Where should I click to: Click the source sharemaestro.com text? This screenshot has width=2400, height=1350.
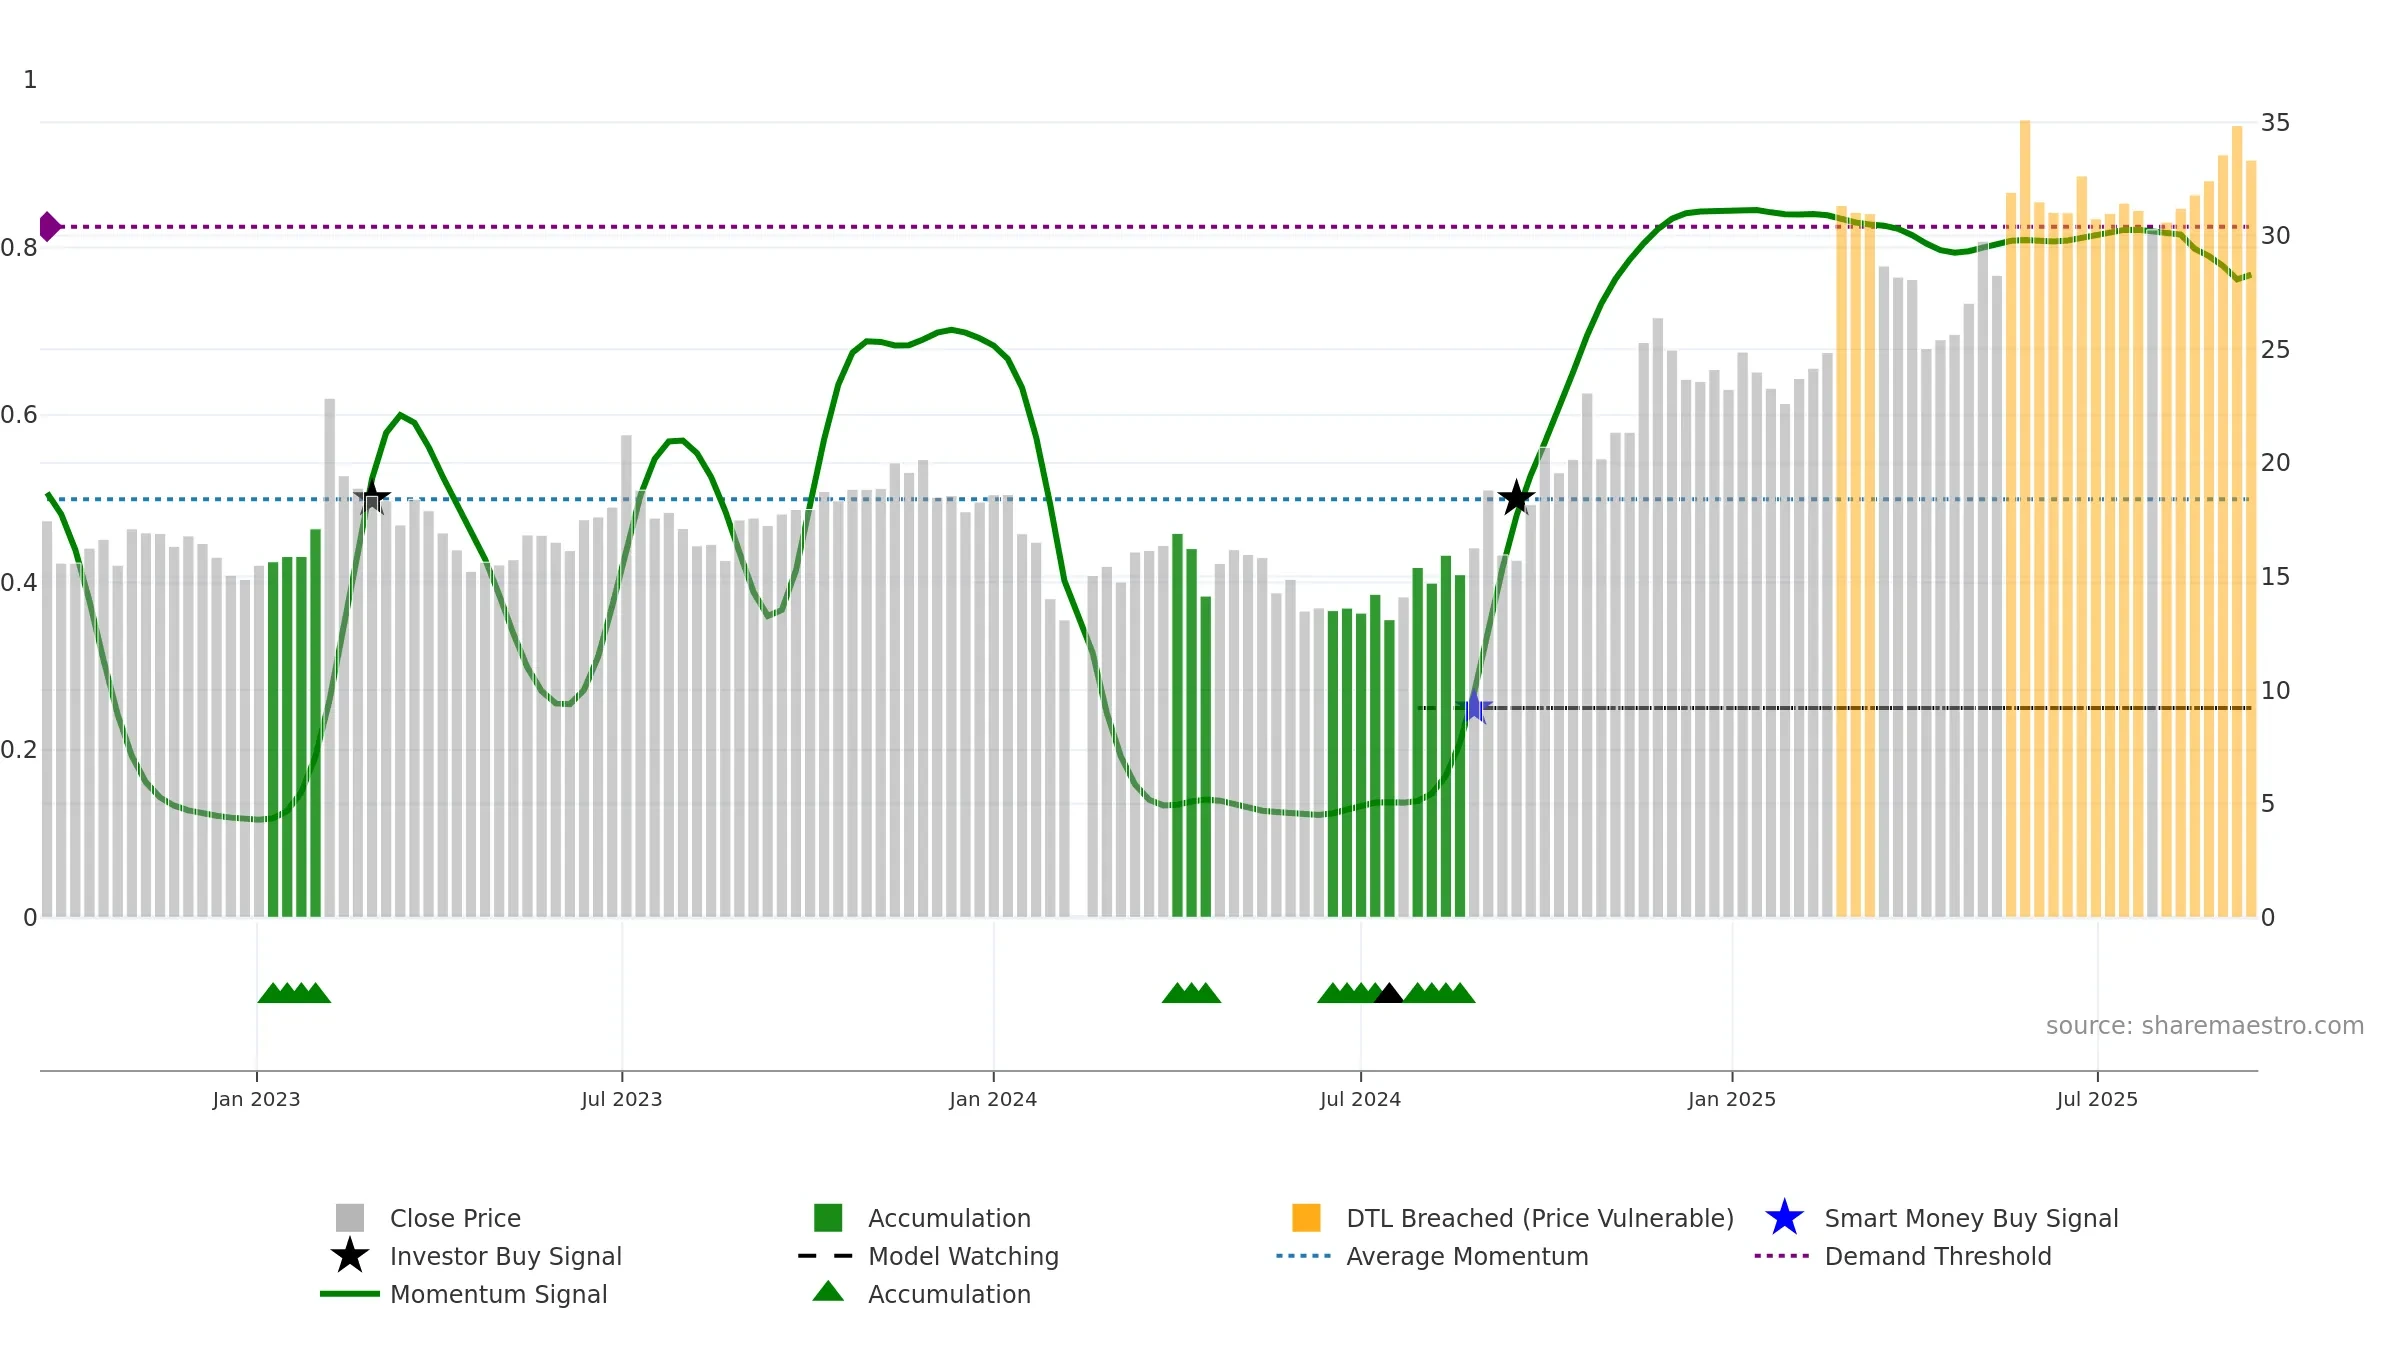pos(2204,1026)
